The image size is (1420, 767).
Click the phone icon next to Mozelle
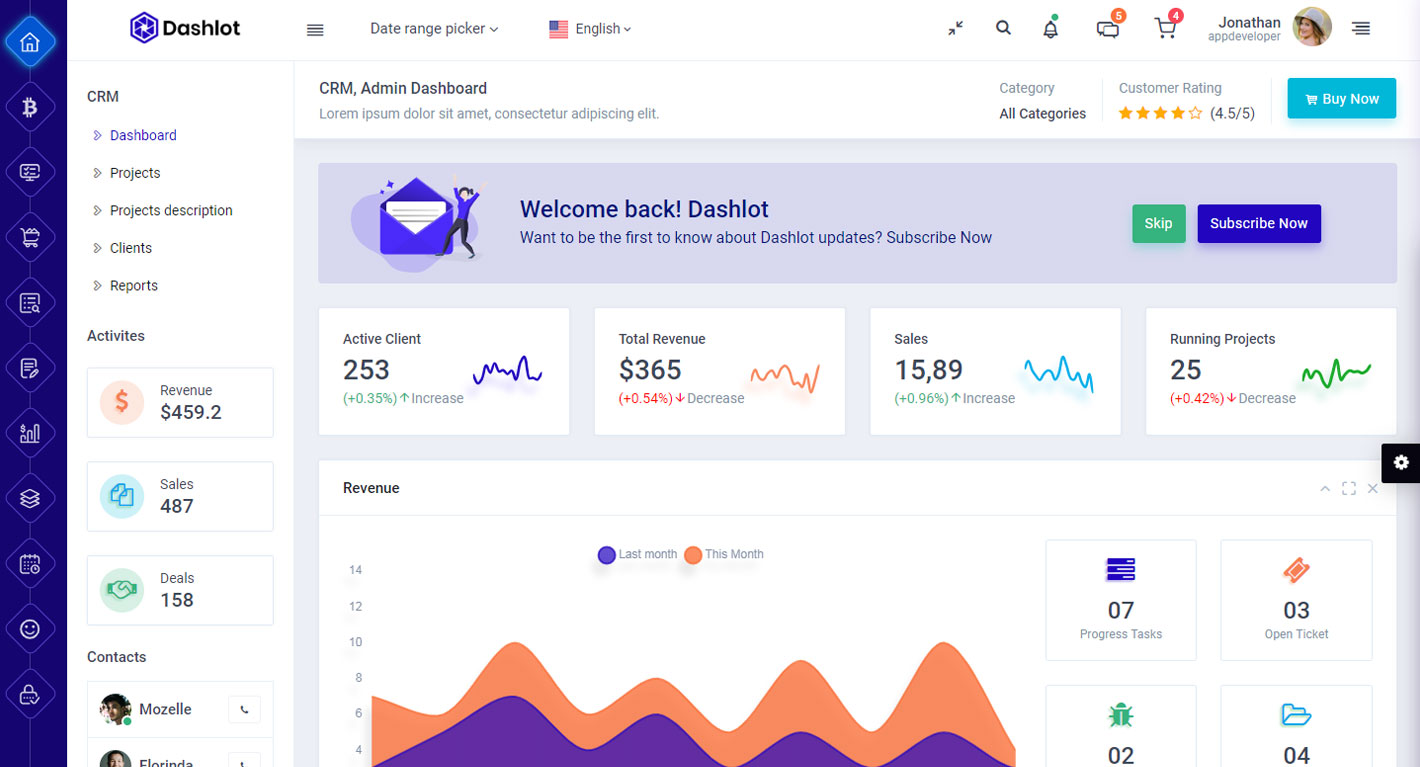point(244,709)
